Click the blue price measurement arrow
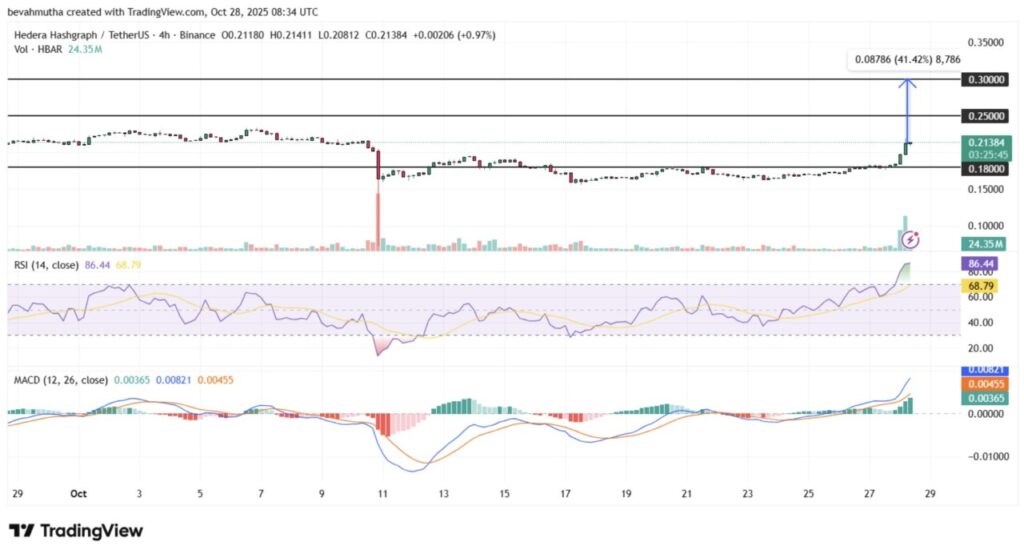Screen dimensions: 1024x550 [908, 112]
